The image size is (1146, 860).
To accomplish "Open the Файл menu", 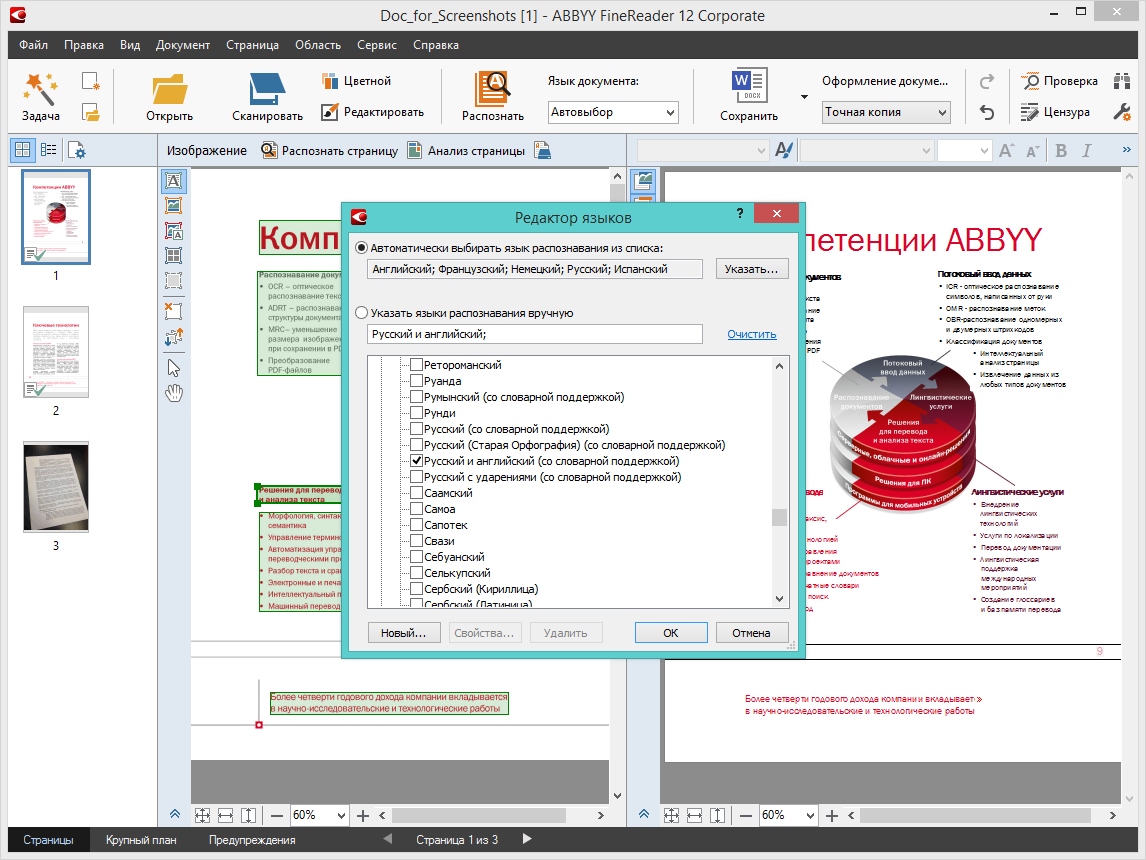I will click(x=34, y=45).
